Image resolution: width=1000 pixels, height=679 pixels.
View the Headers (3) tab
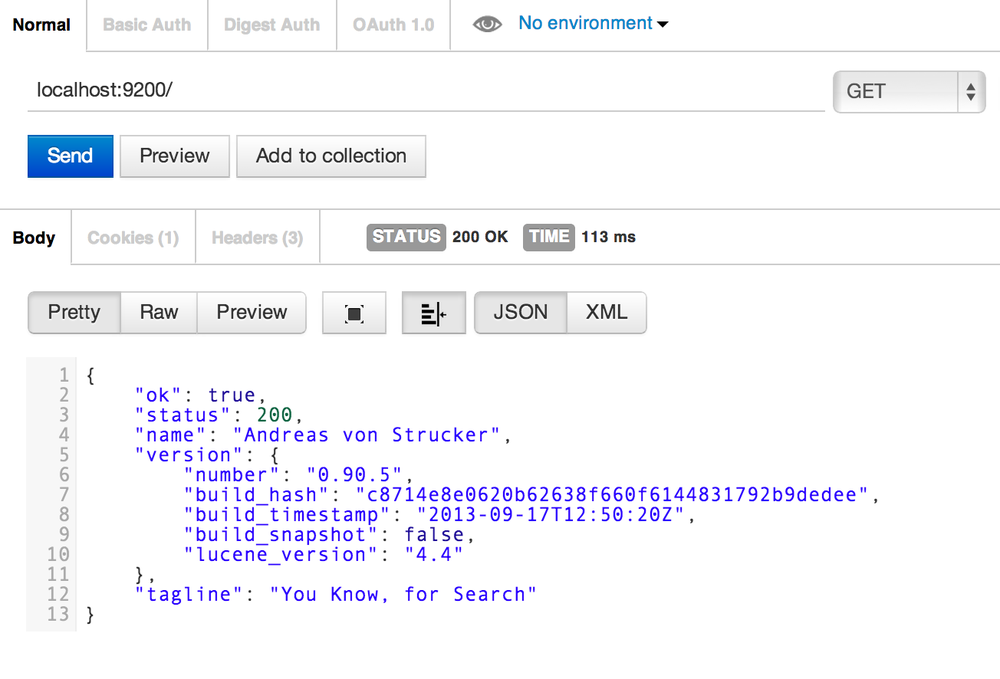tap(256, 237)
